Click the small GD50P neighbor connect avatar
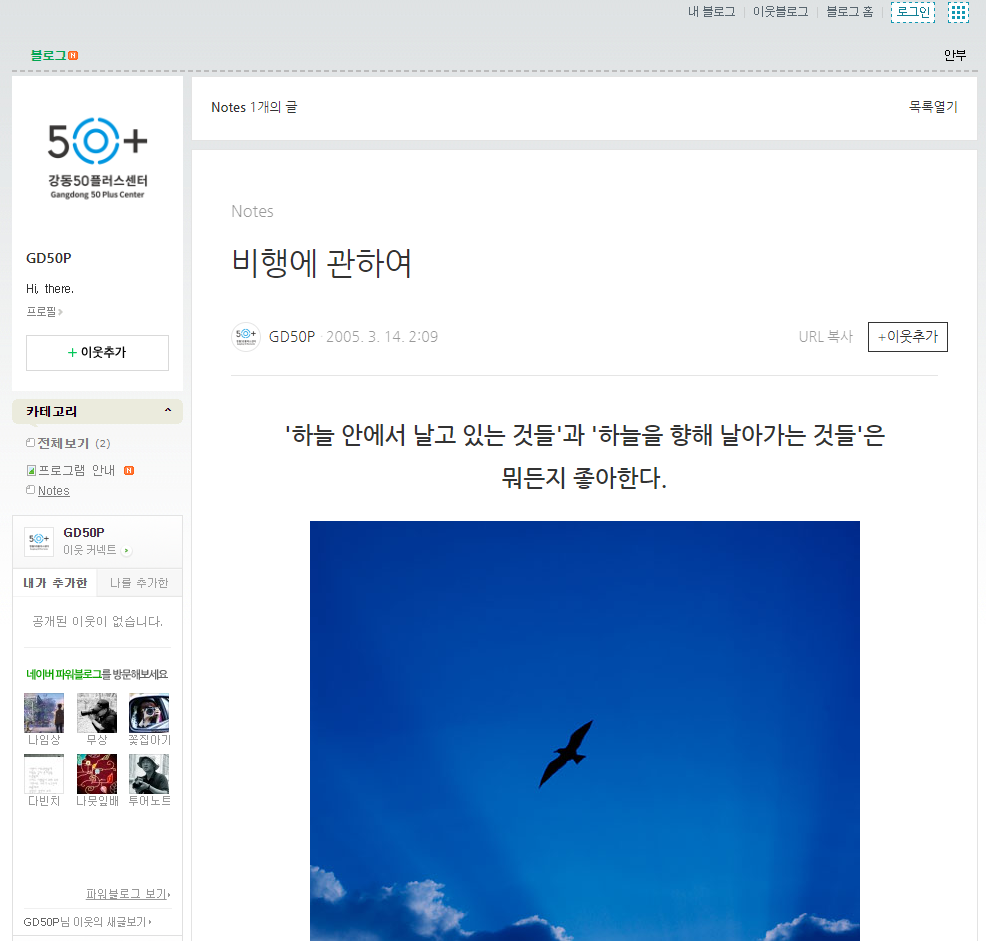The image size is (986, 941). tap(39, 541)
